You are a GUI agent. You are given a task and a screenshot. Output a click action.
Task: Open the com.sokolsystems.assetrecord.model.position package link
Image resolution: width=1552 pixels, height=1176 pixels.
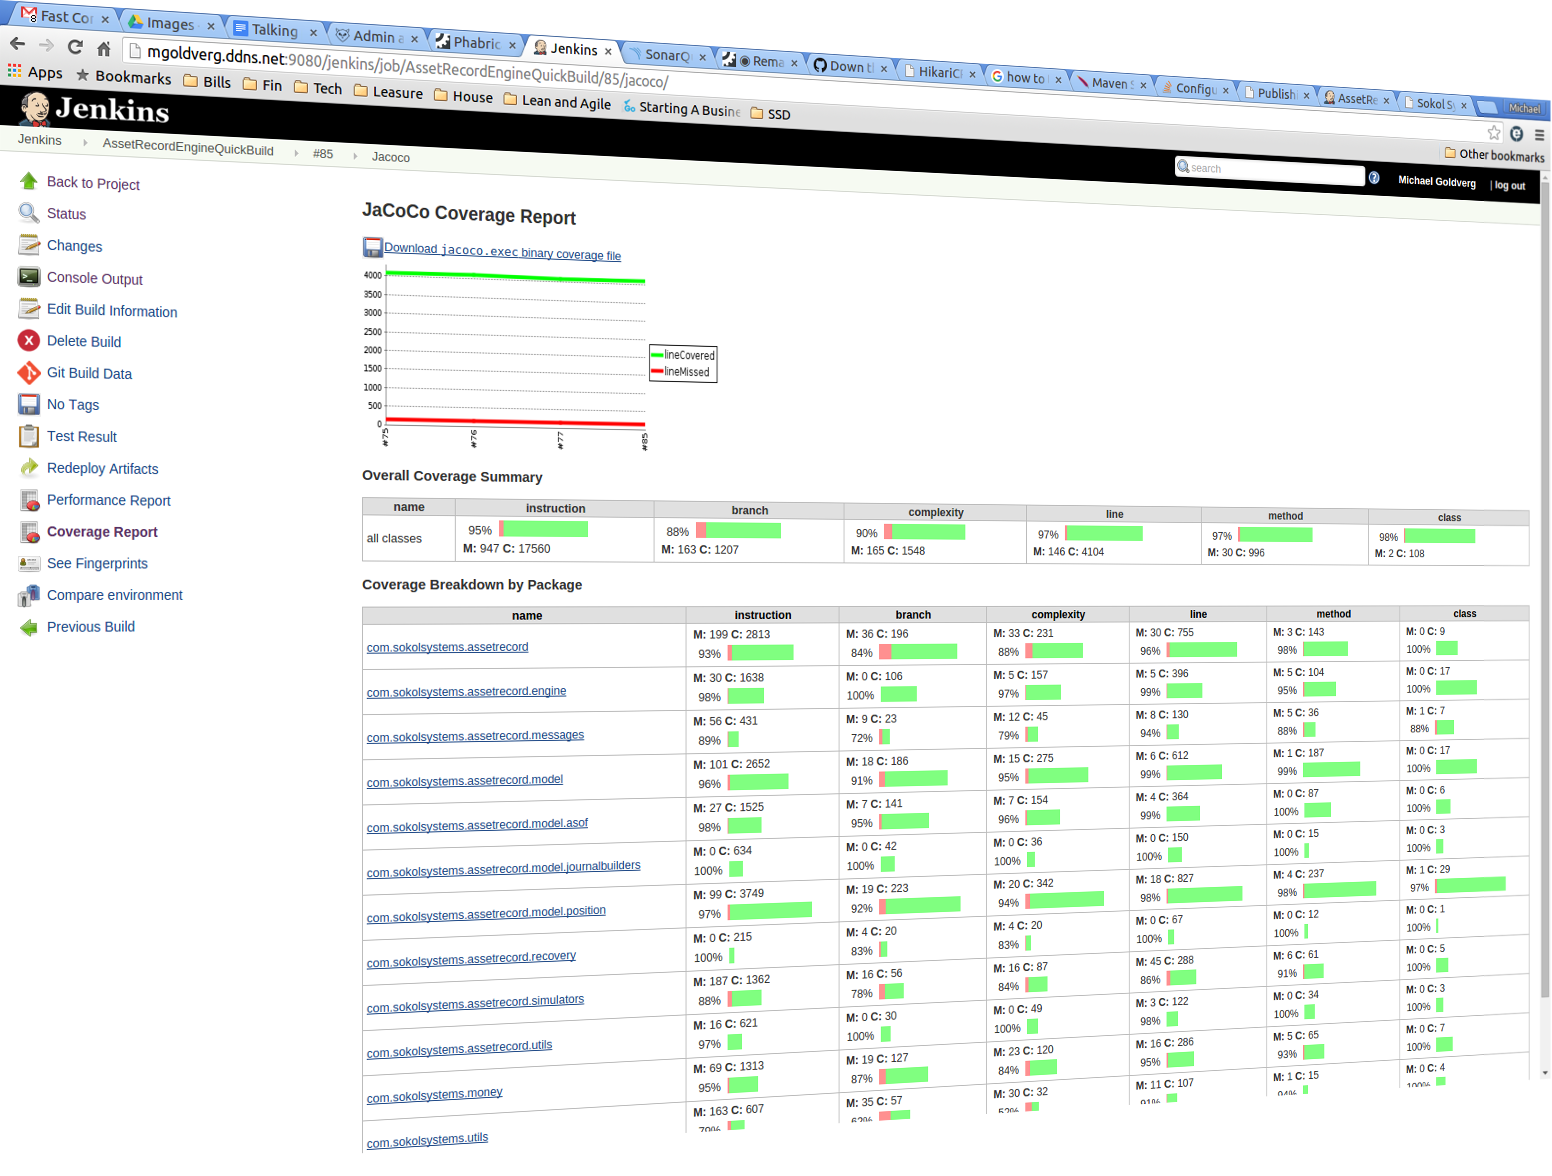(x=486, y=914)
